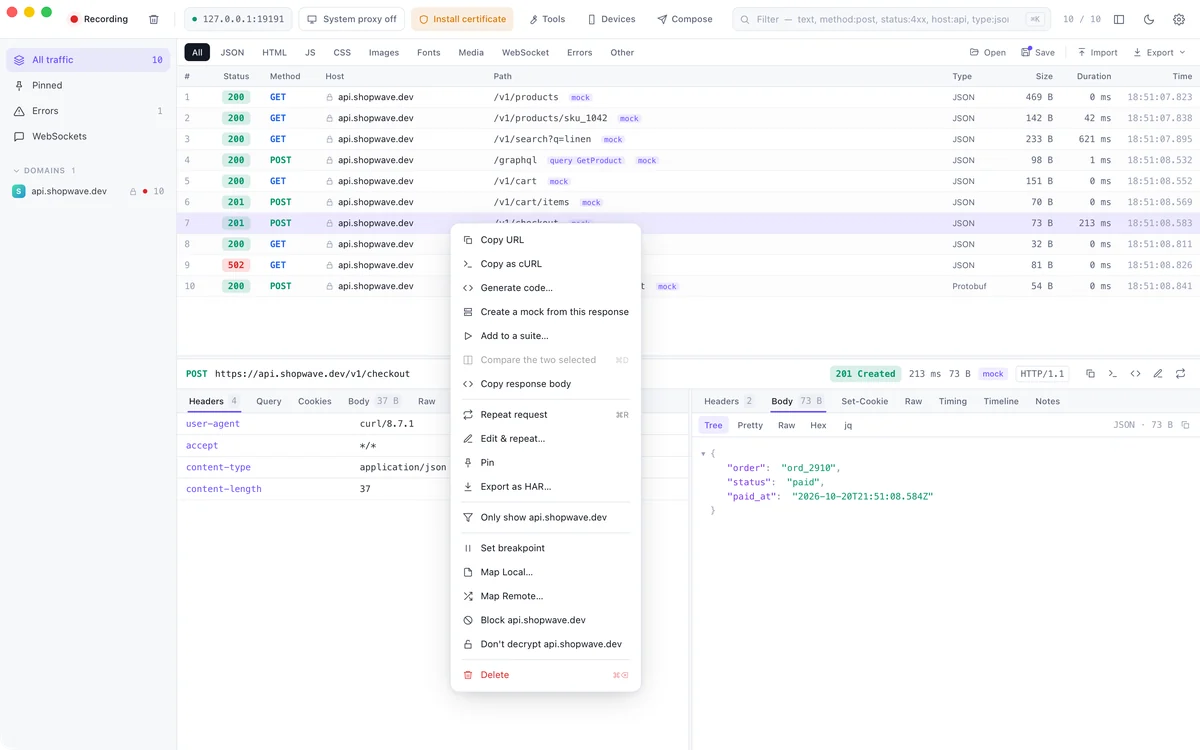Image resolution: width=1200 pixels, height=750 pixels.
Task: Select WebSocket type filter tab
Action: 525,52
